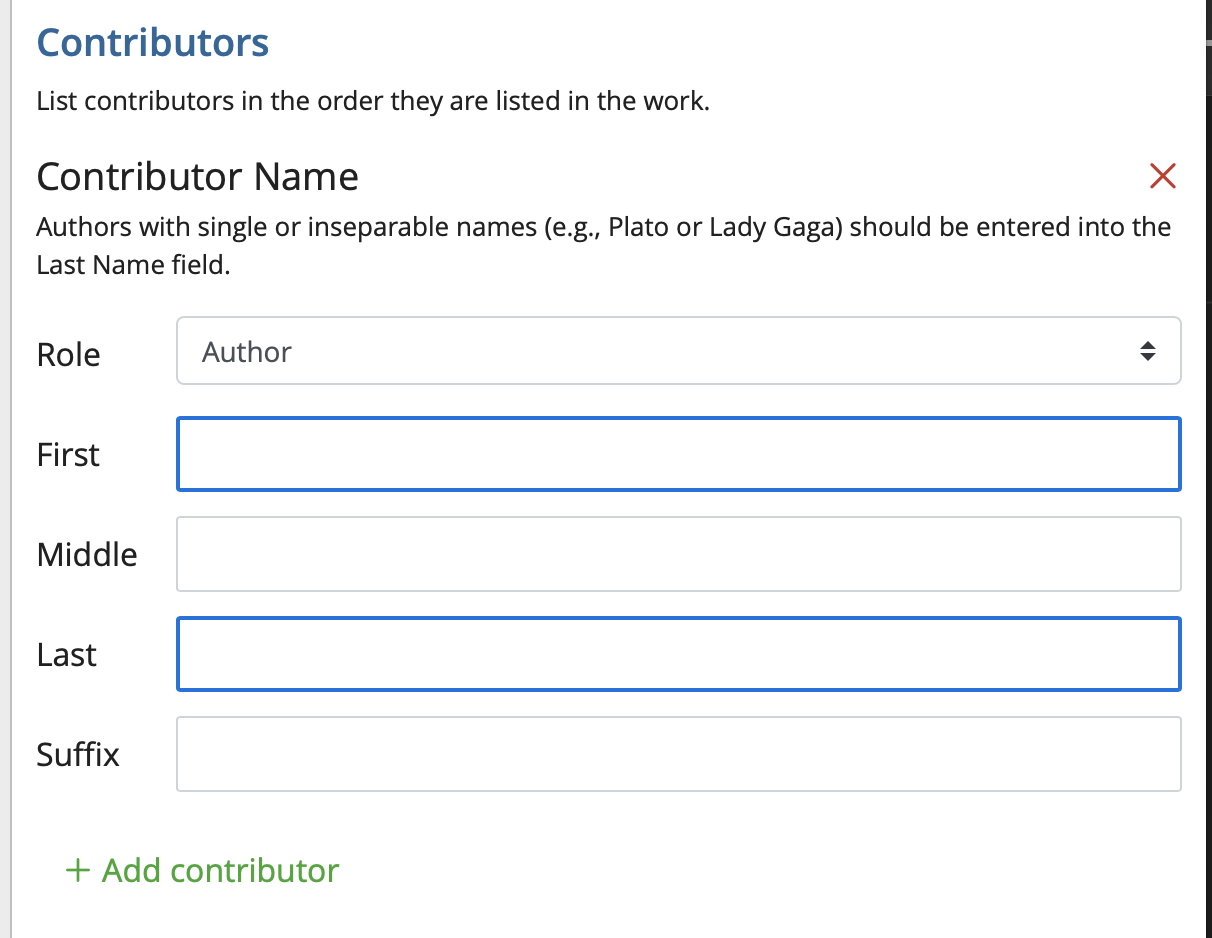Click the green plus icon
This screenshot has width=1212, height=938.
77,870
